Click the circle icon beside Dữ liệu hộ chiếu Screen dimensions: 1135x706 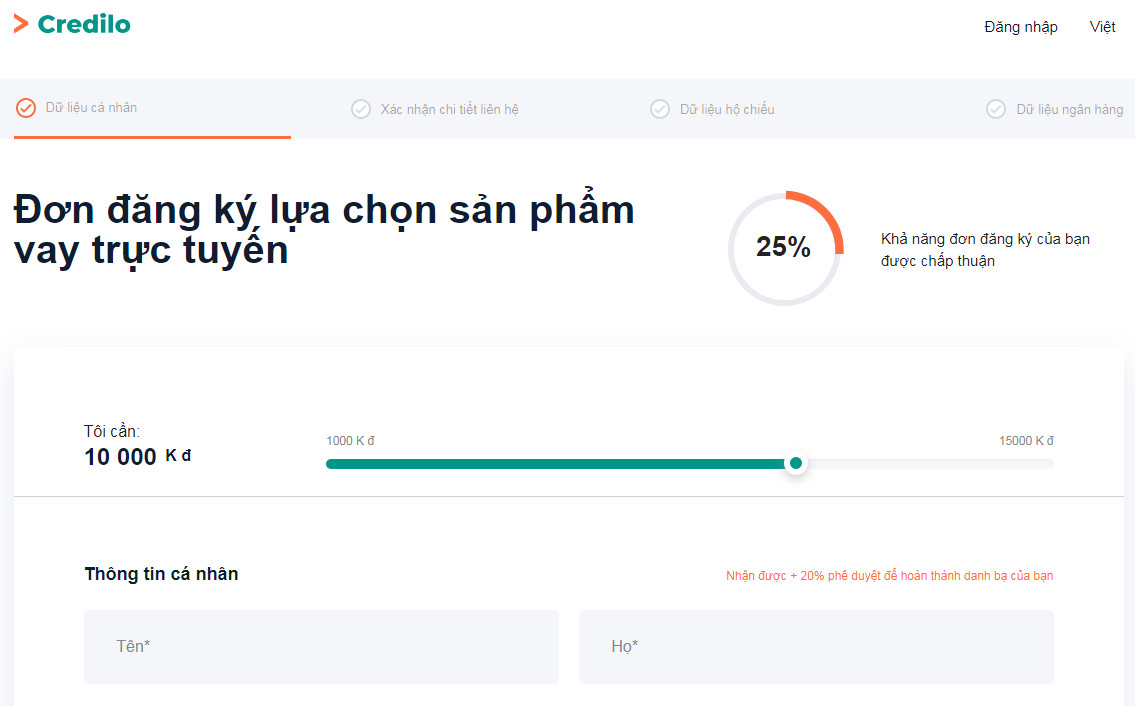point(660,109)
